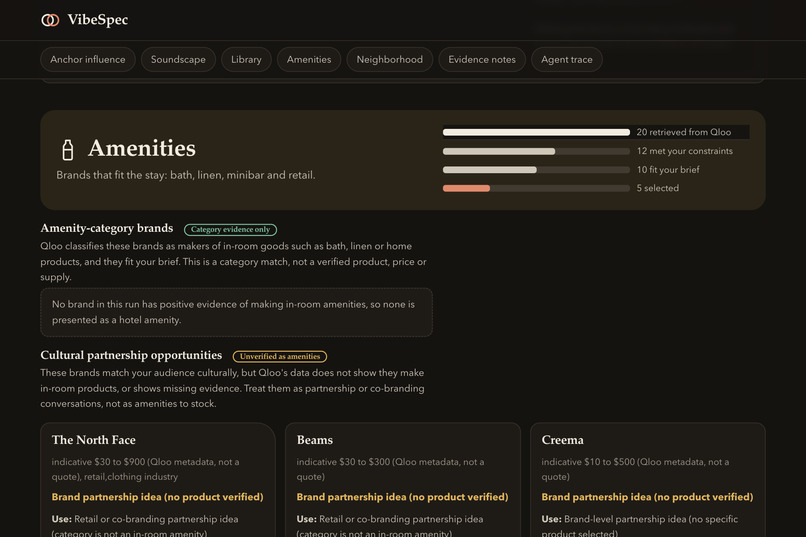This screenshot has height=537, width=806.
Task: Click the '20 retrieved from Qloo' label
Action: tap(684, 132)
